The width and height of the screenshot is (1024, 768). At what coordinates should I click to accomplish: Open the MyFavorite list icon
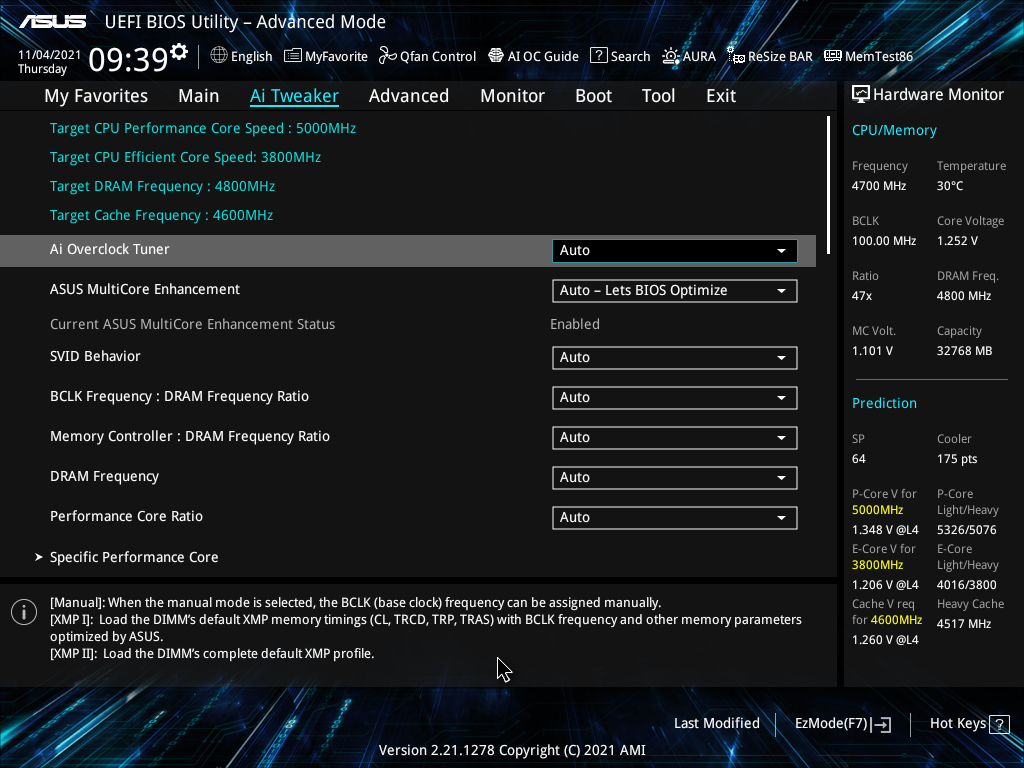tap(293, 56)
